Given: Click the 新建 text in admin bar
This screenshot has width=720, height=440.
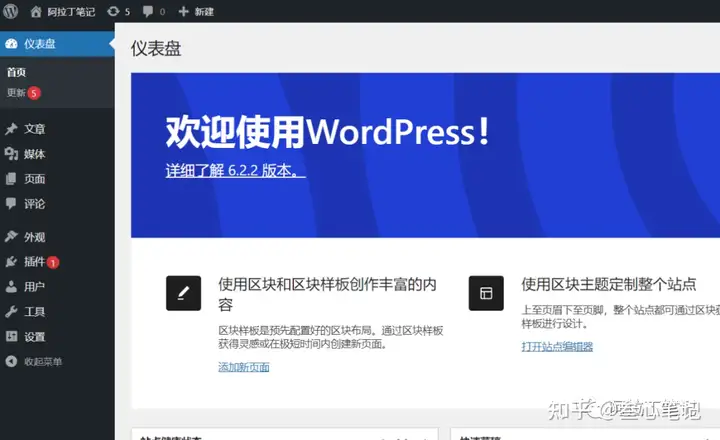Looking at the screenshot, I should click(x=204, y=11).
